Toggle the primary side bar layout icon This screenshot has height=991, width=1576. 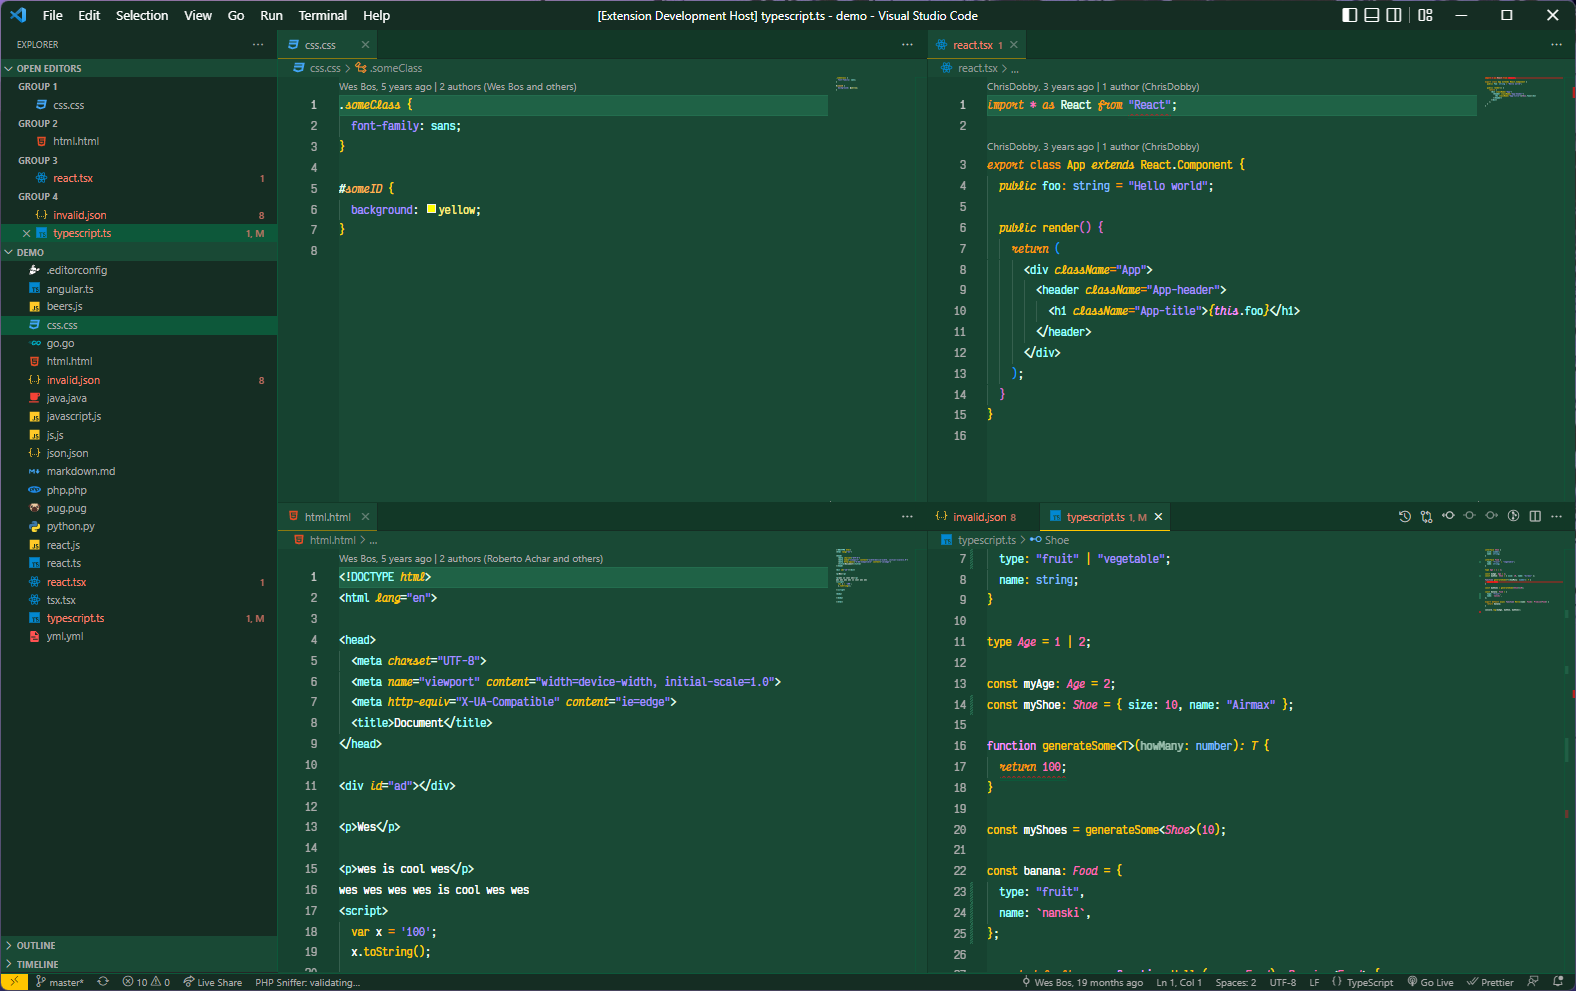point(1350,15)
